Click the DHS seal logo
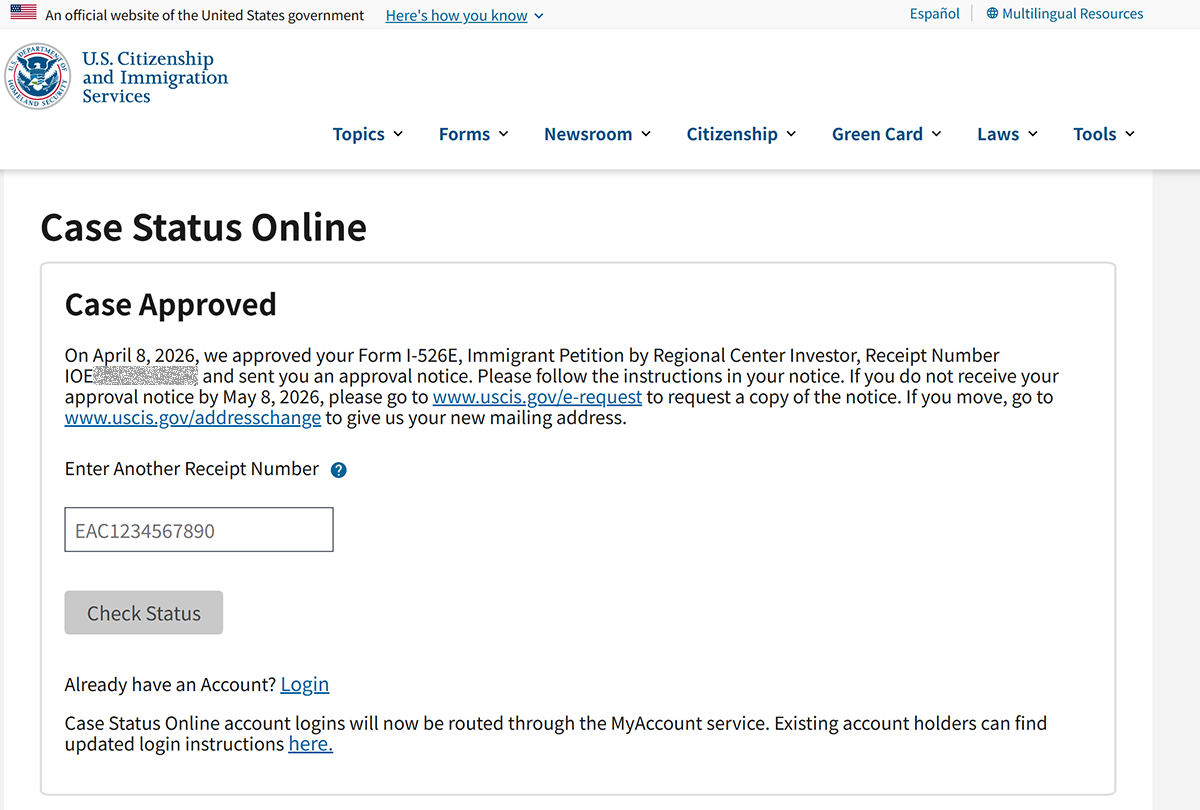Viewport: 1200px width, 810px height. pos(38,76)
